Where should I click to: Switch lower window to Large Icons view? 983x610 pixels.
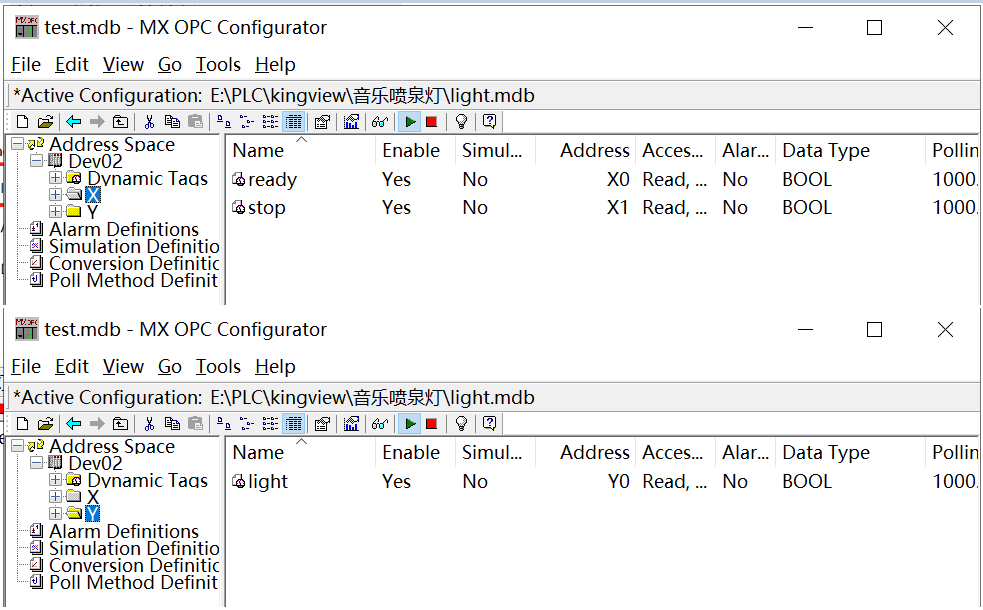223,424
